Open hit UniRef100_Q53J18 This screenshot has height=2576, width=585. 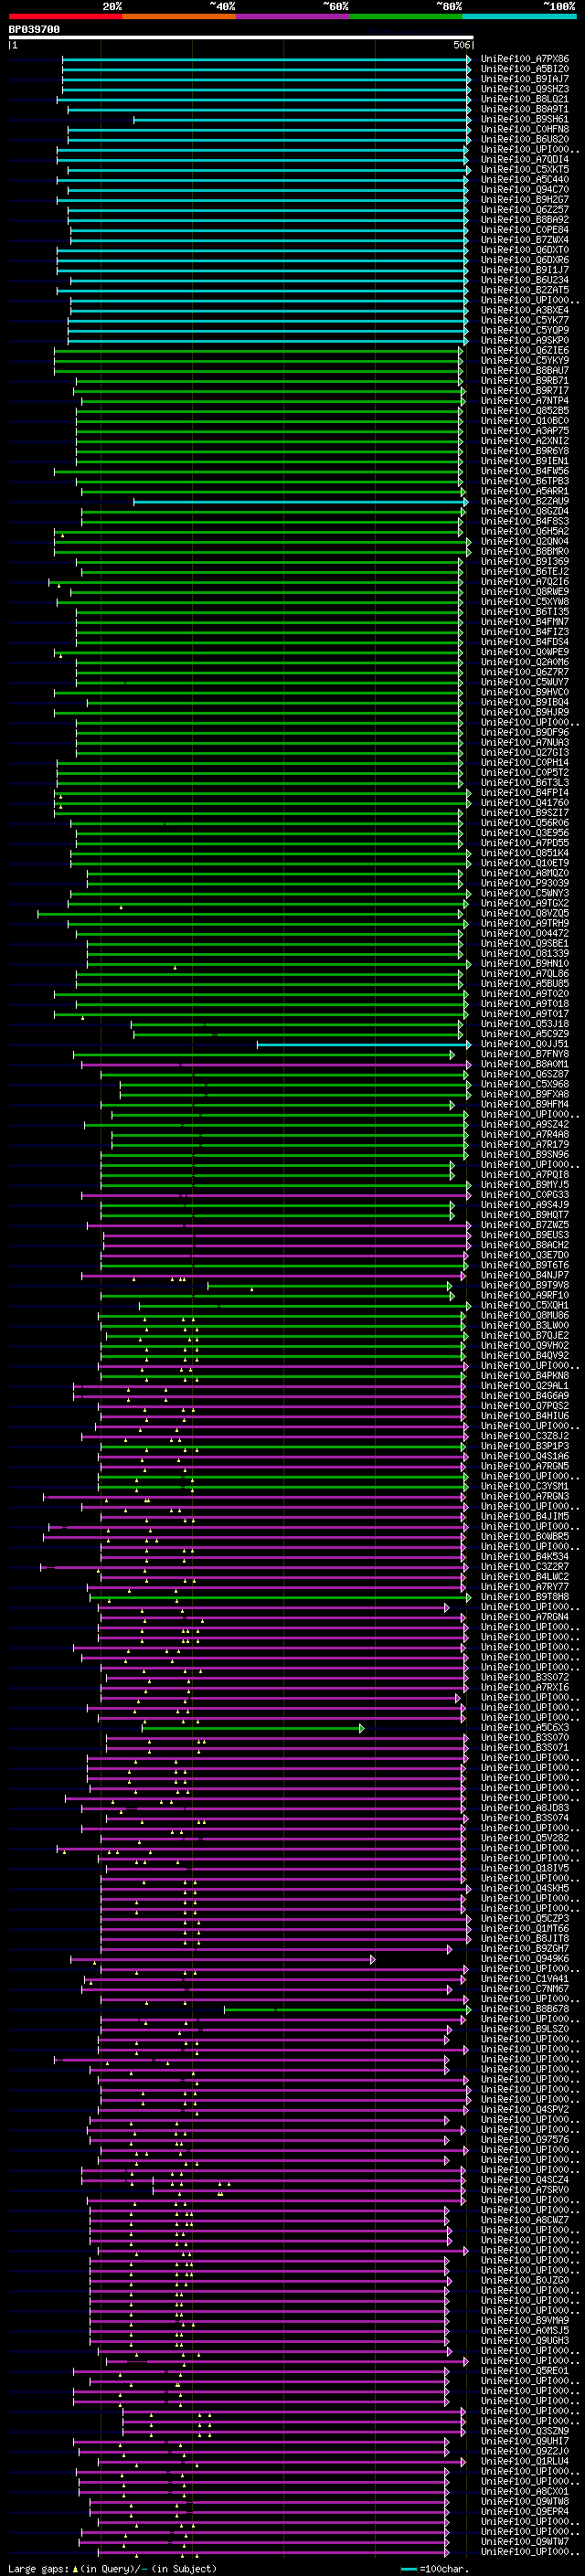pos(525,1024)
